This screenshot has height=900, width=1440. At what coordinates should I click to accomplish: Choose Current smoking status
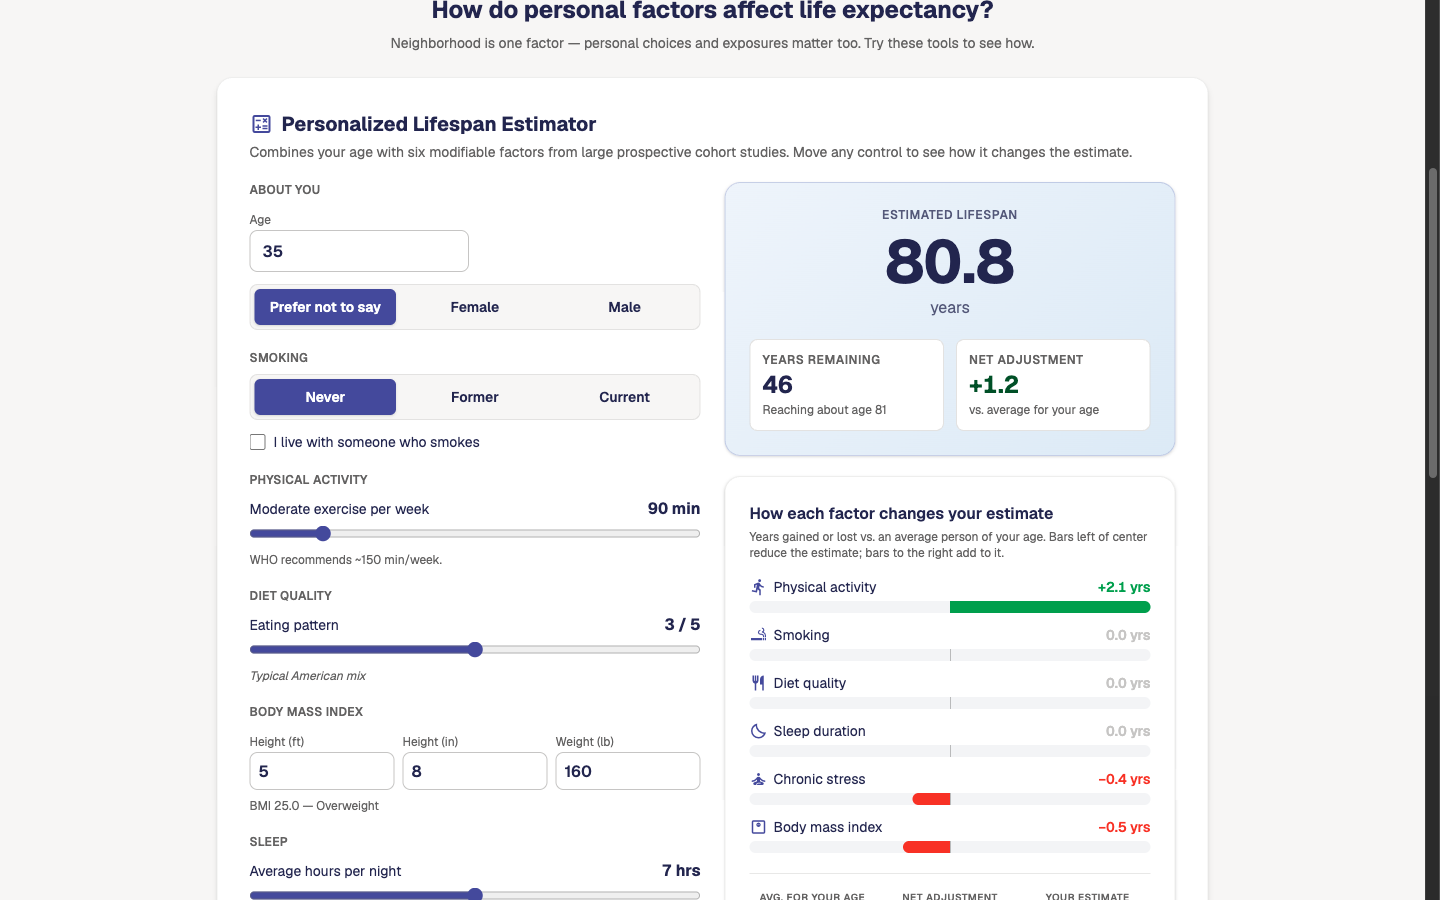click(x=624, y=397)
